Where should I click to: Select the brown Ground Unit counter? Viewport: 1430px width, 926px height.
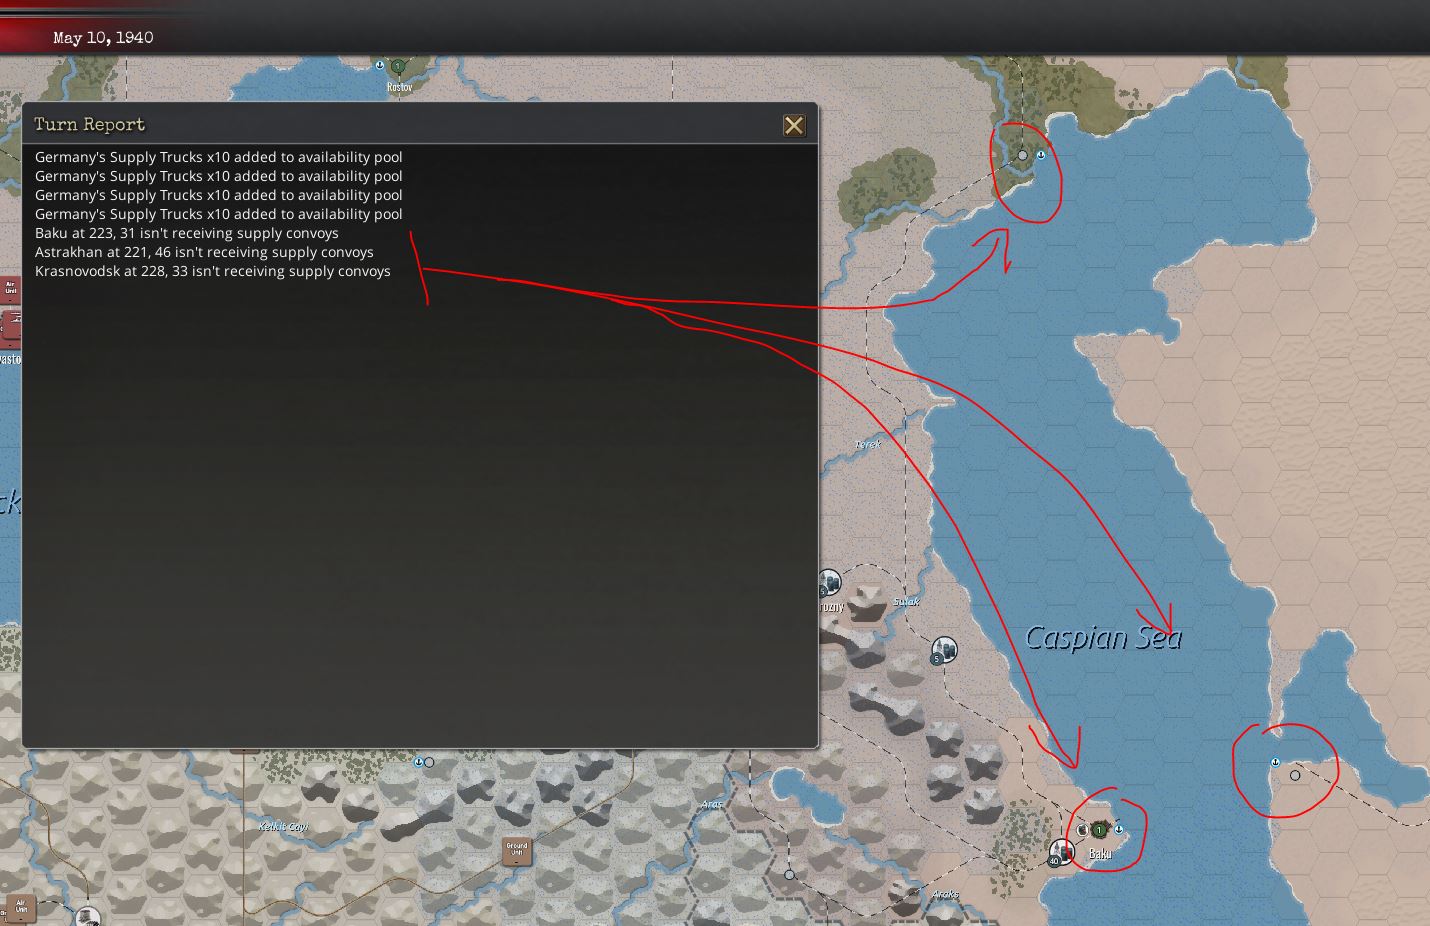pyautogui.click(x=516, y=851)
